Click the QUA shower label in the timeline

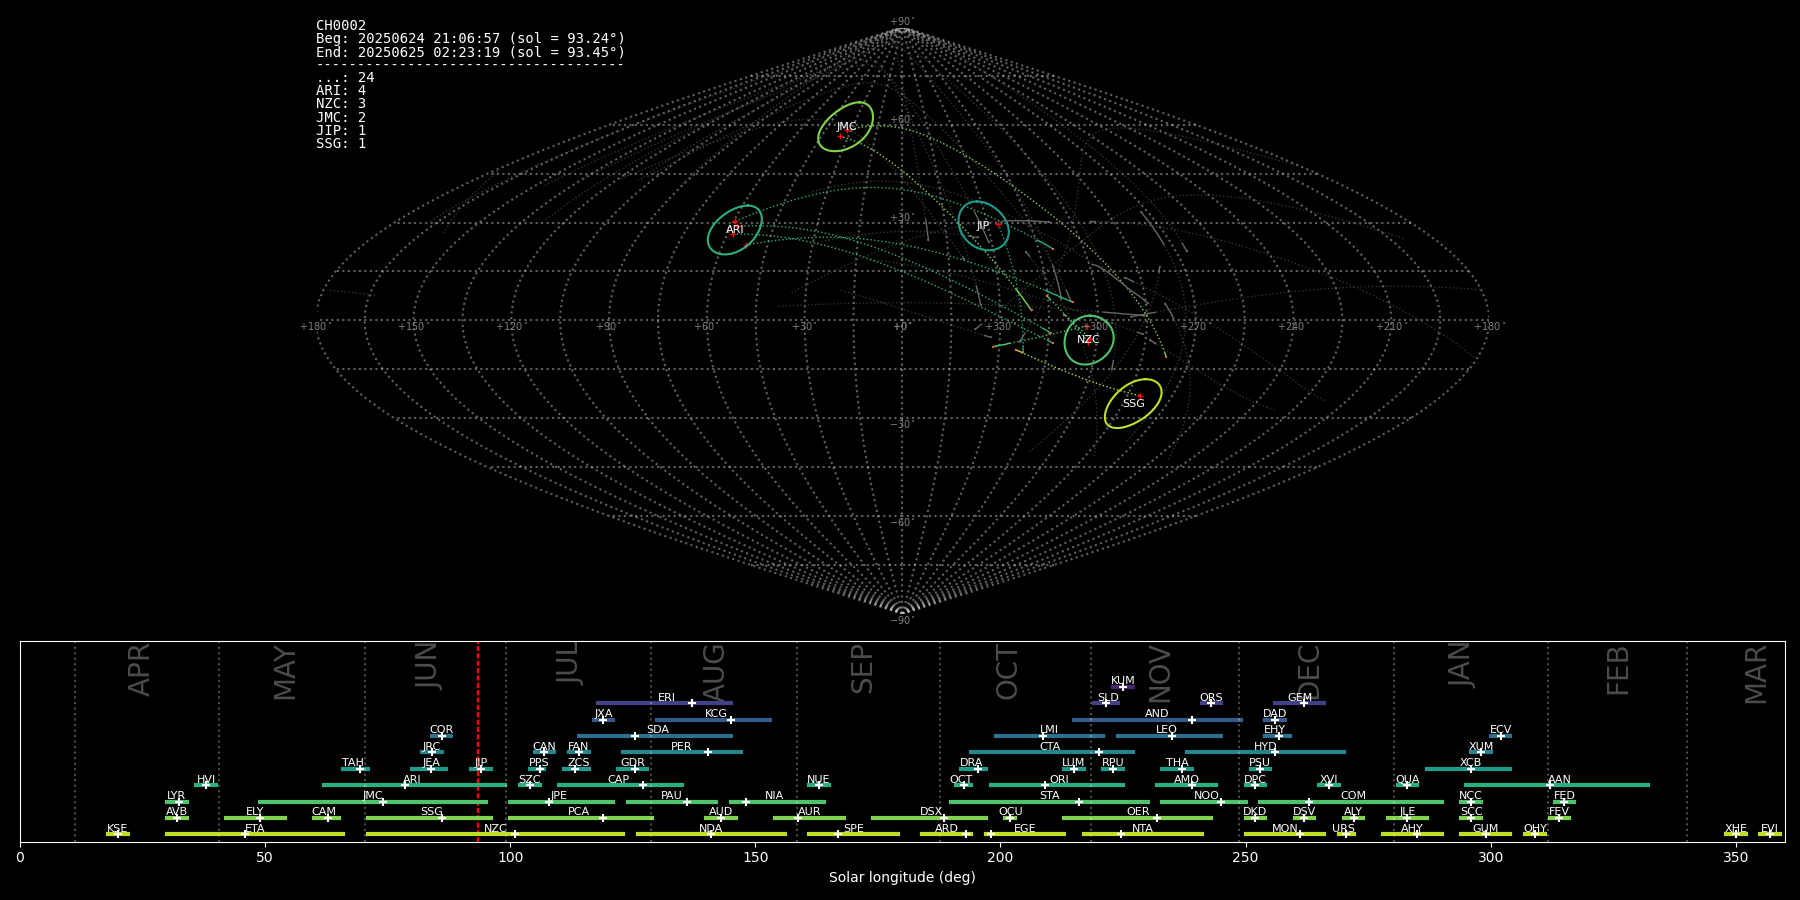point(1407,780)
